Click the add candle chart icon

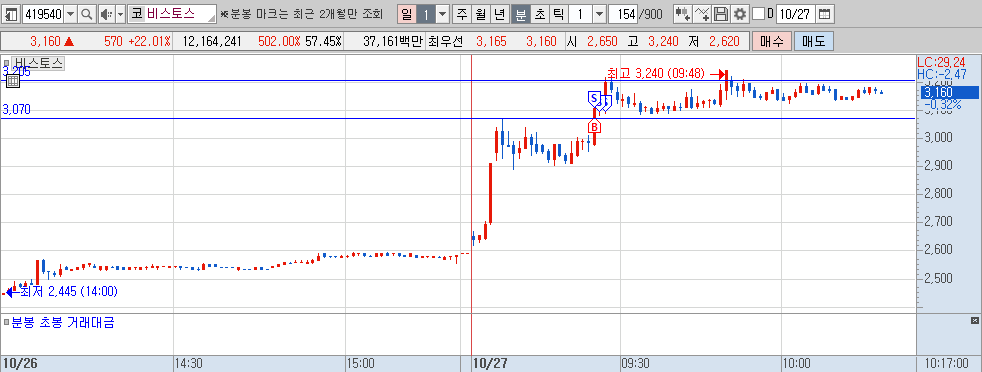[683, 13]
